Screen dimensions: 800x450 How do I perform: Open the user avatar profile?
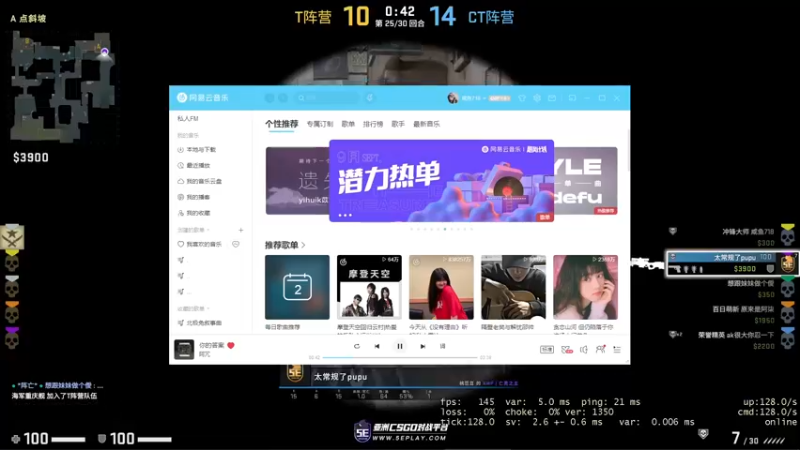point(453,98)
